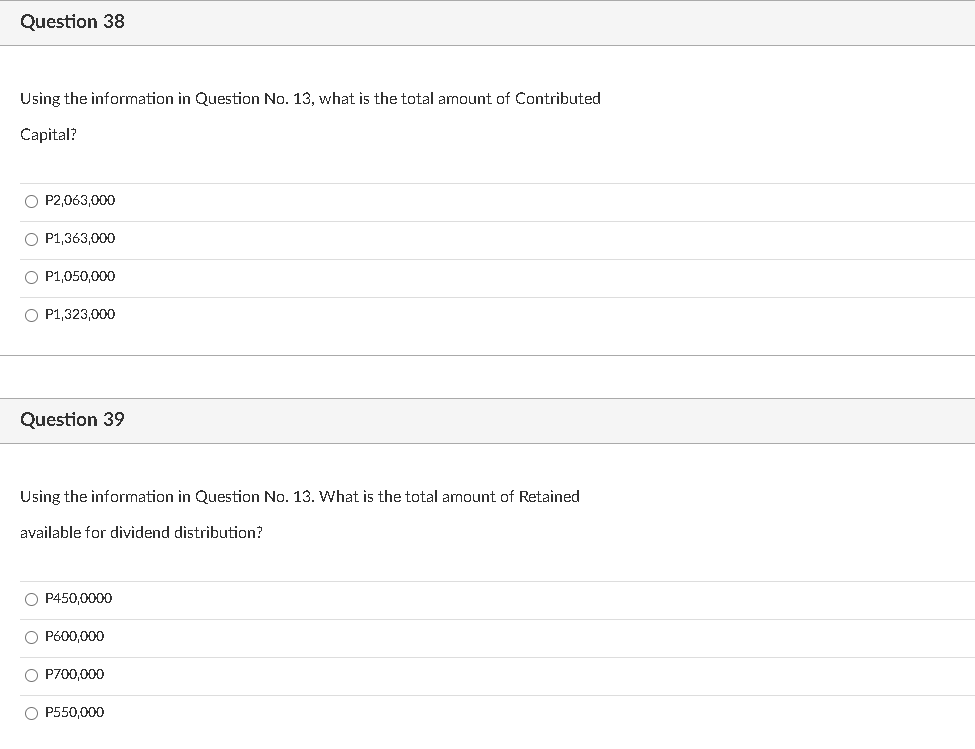The image size is (975, 749).
Task: Click the Question 39 prompt text
Action: [x=300, y=496]
